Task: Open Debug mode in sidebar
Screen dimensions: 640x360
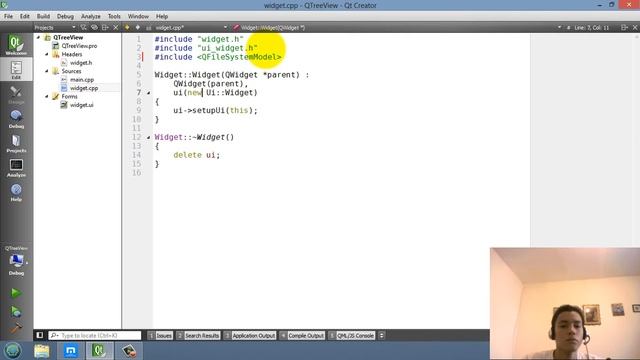Action: pyautogui.click(x=16, y=118)
